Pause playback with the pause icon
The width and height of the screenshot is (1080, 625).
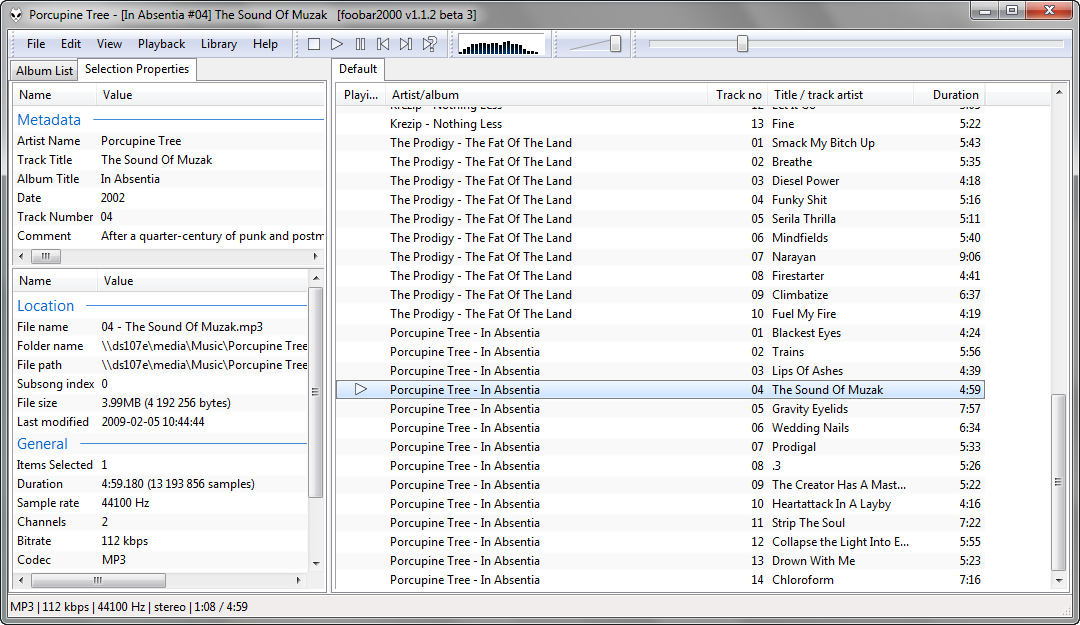[360, 44]
